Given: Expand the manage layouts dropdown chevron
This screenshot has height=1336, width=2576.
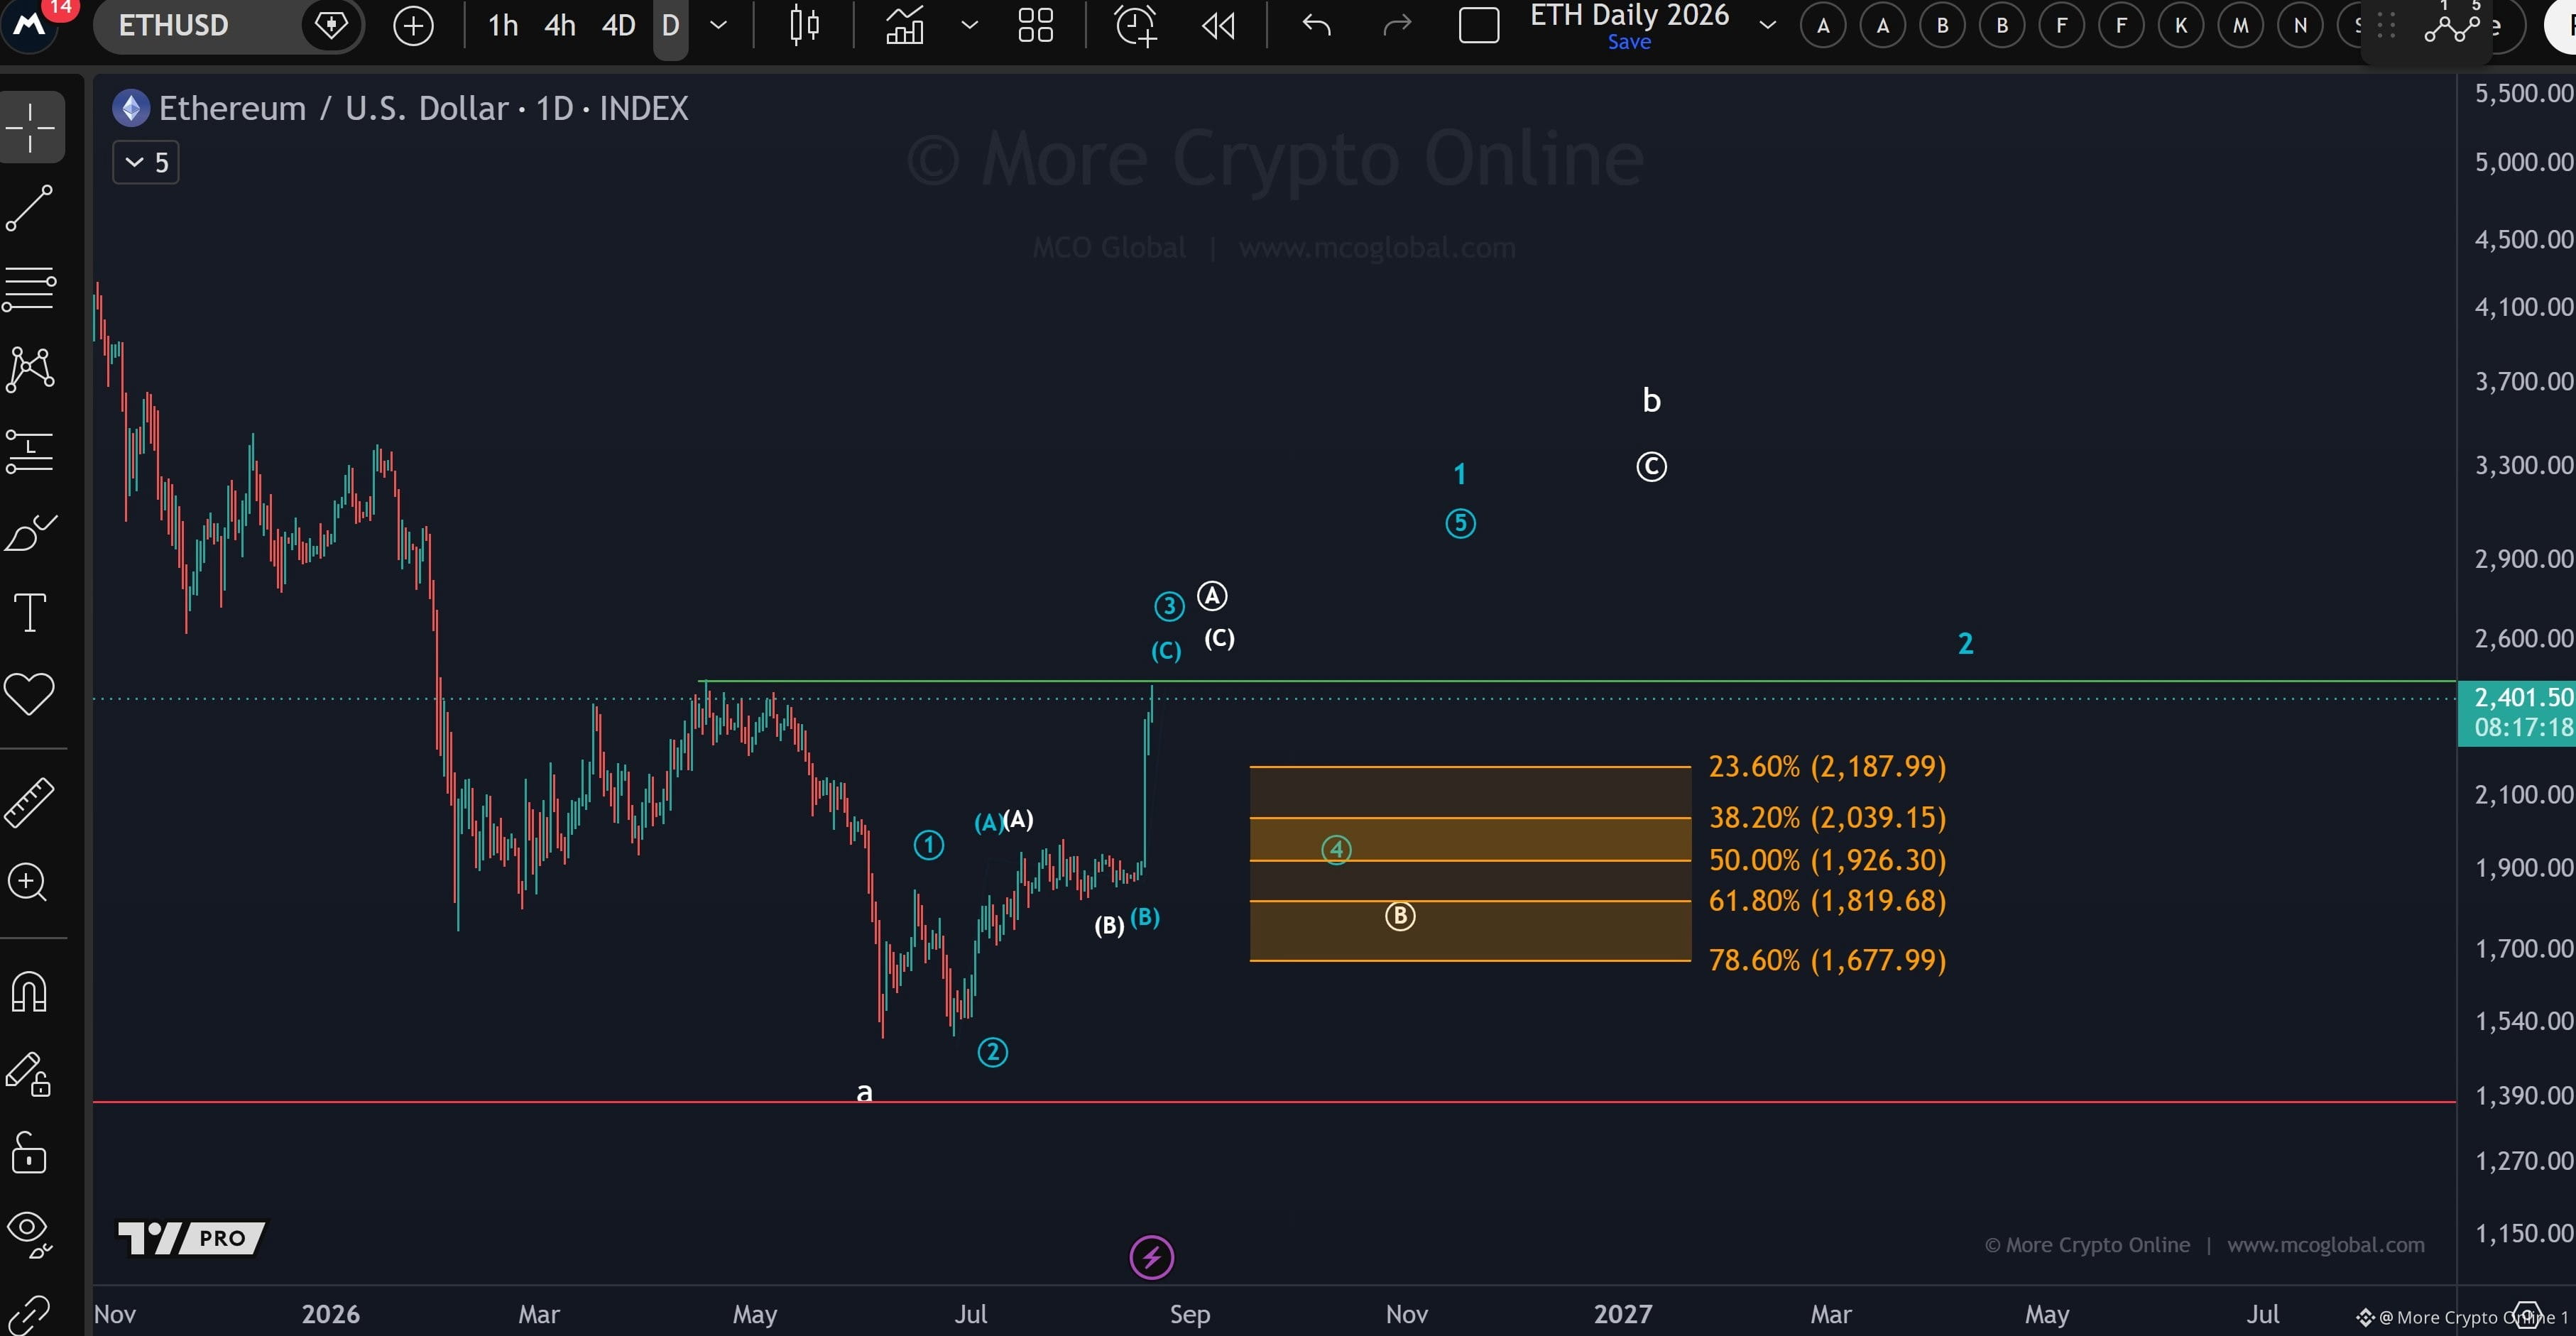Looking at the screenshot, I should [1767, 25].
